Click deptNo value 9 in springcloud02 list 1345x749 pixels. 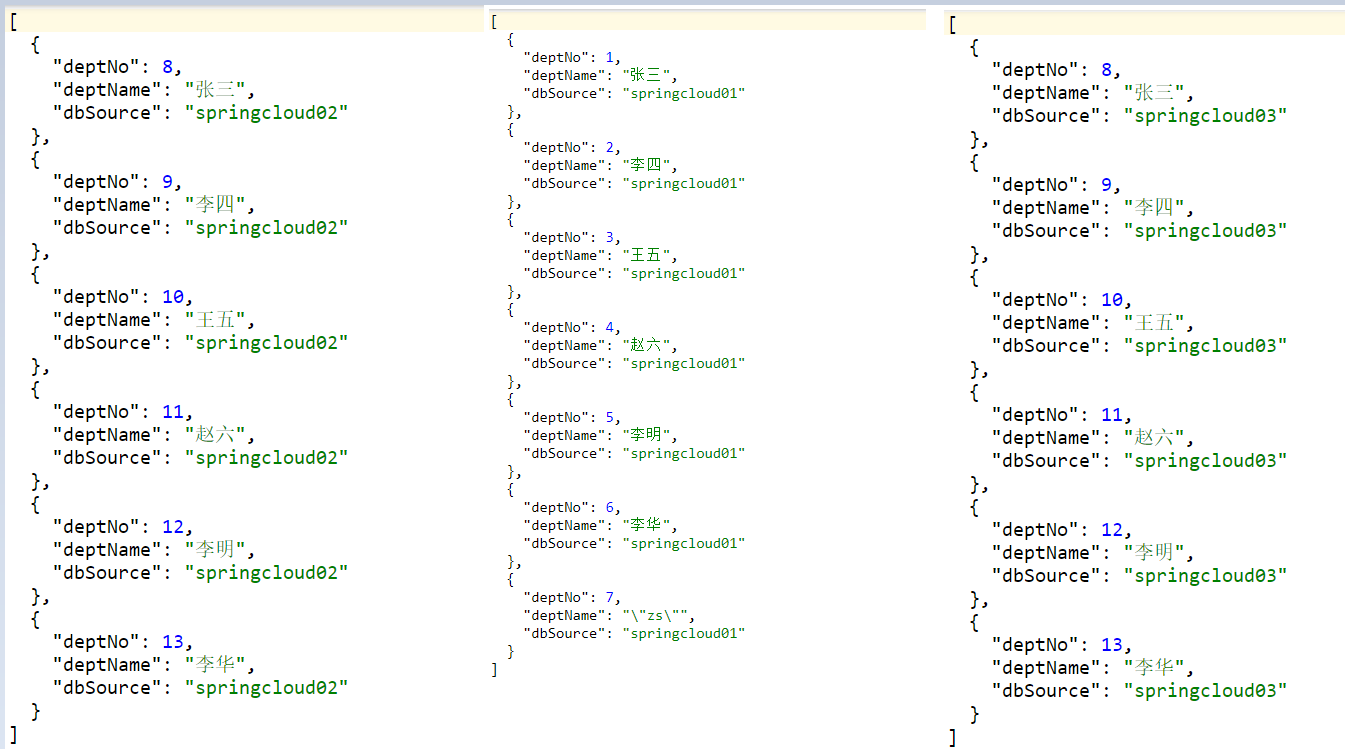pyautogui.click(x=167, y=182)
